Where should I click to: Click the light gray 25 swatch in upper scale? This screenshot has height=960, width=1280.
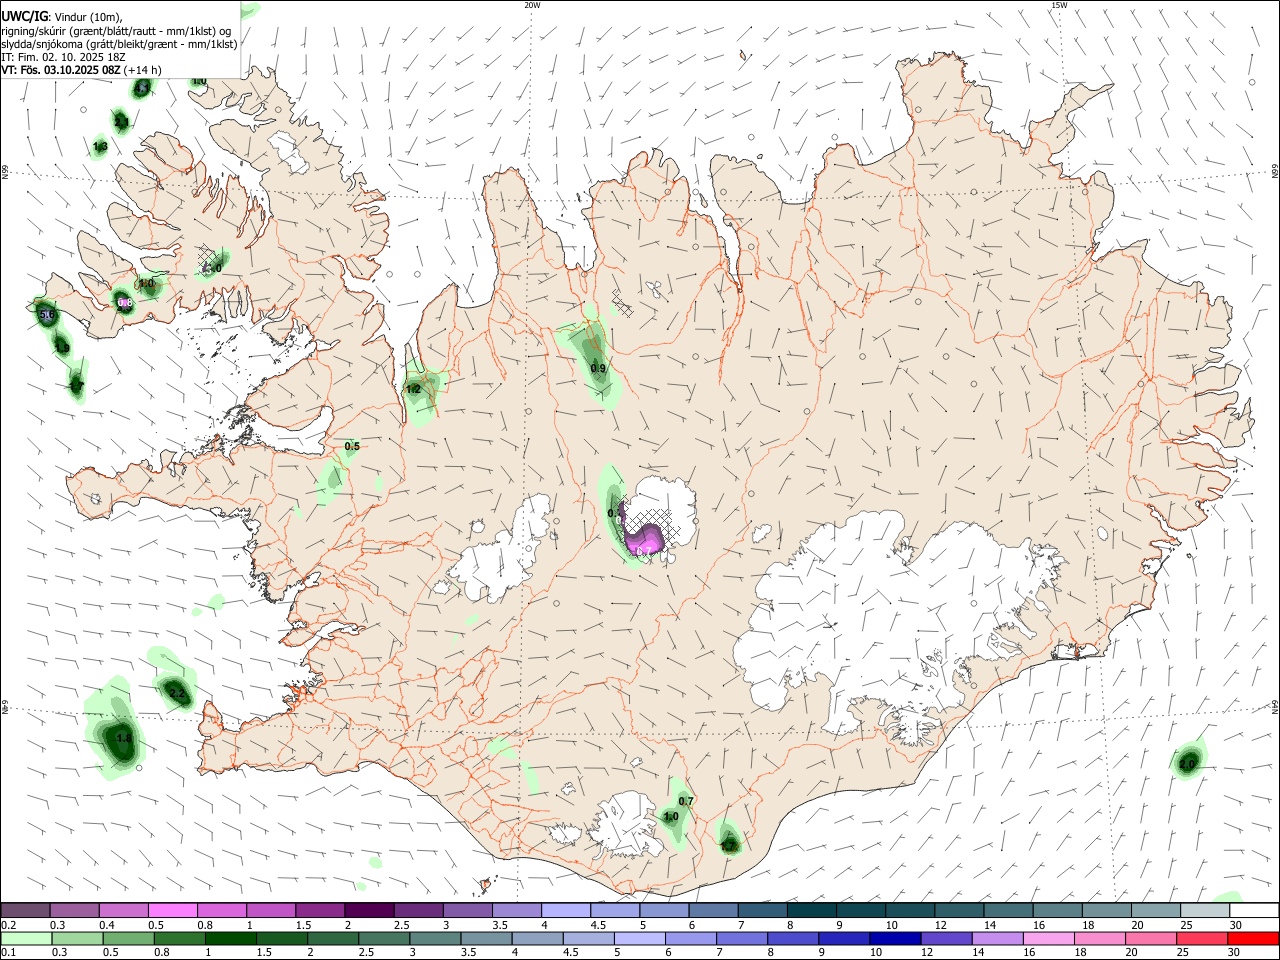coord(1205,911)
